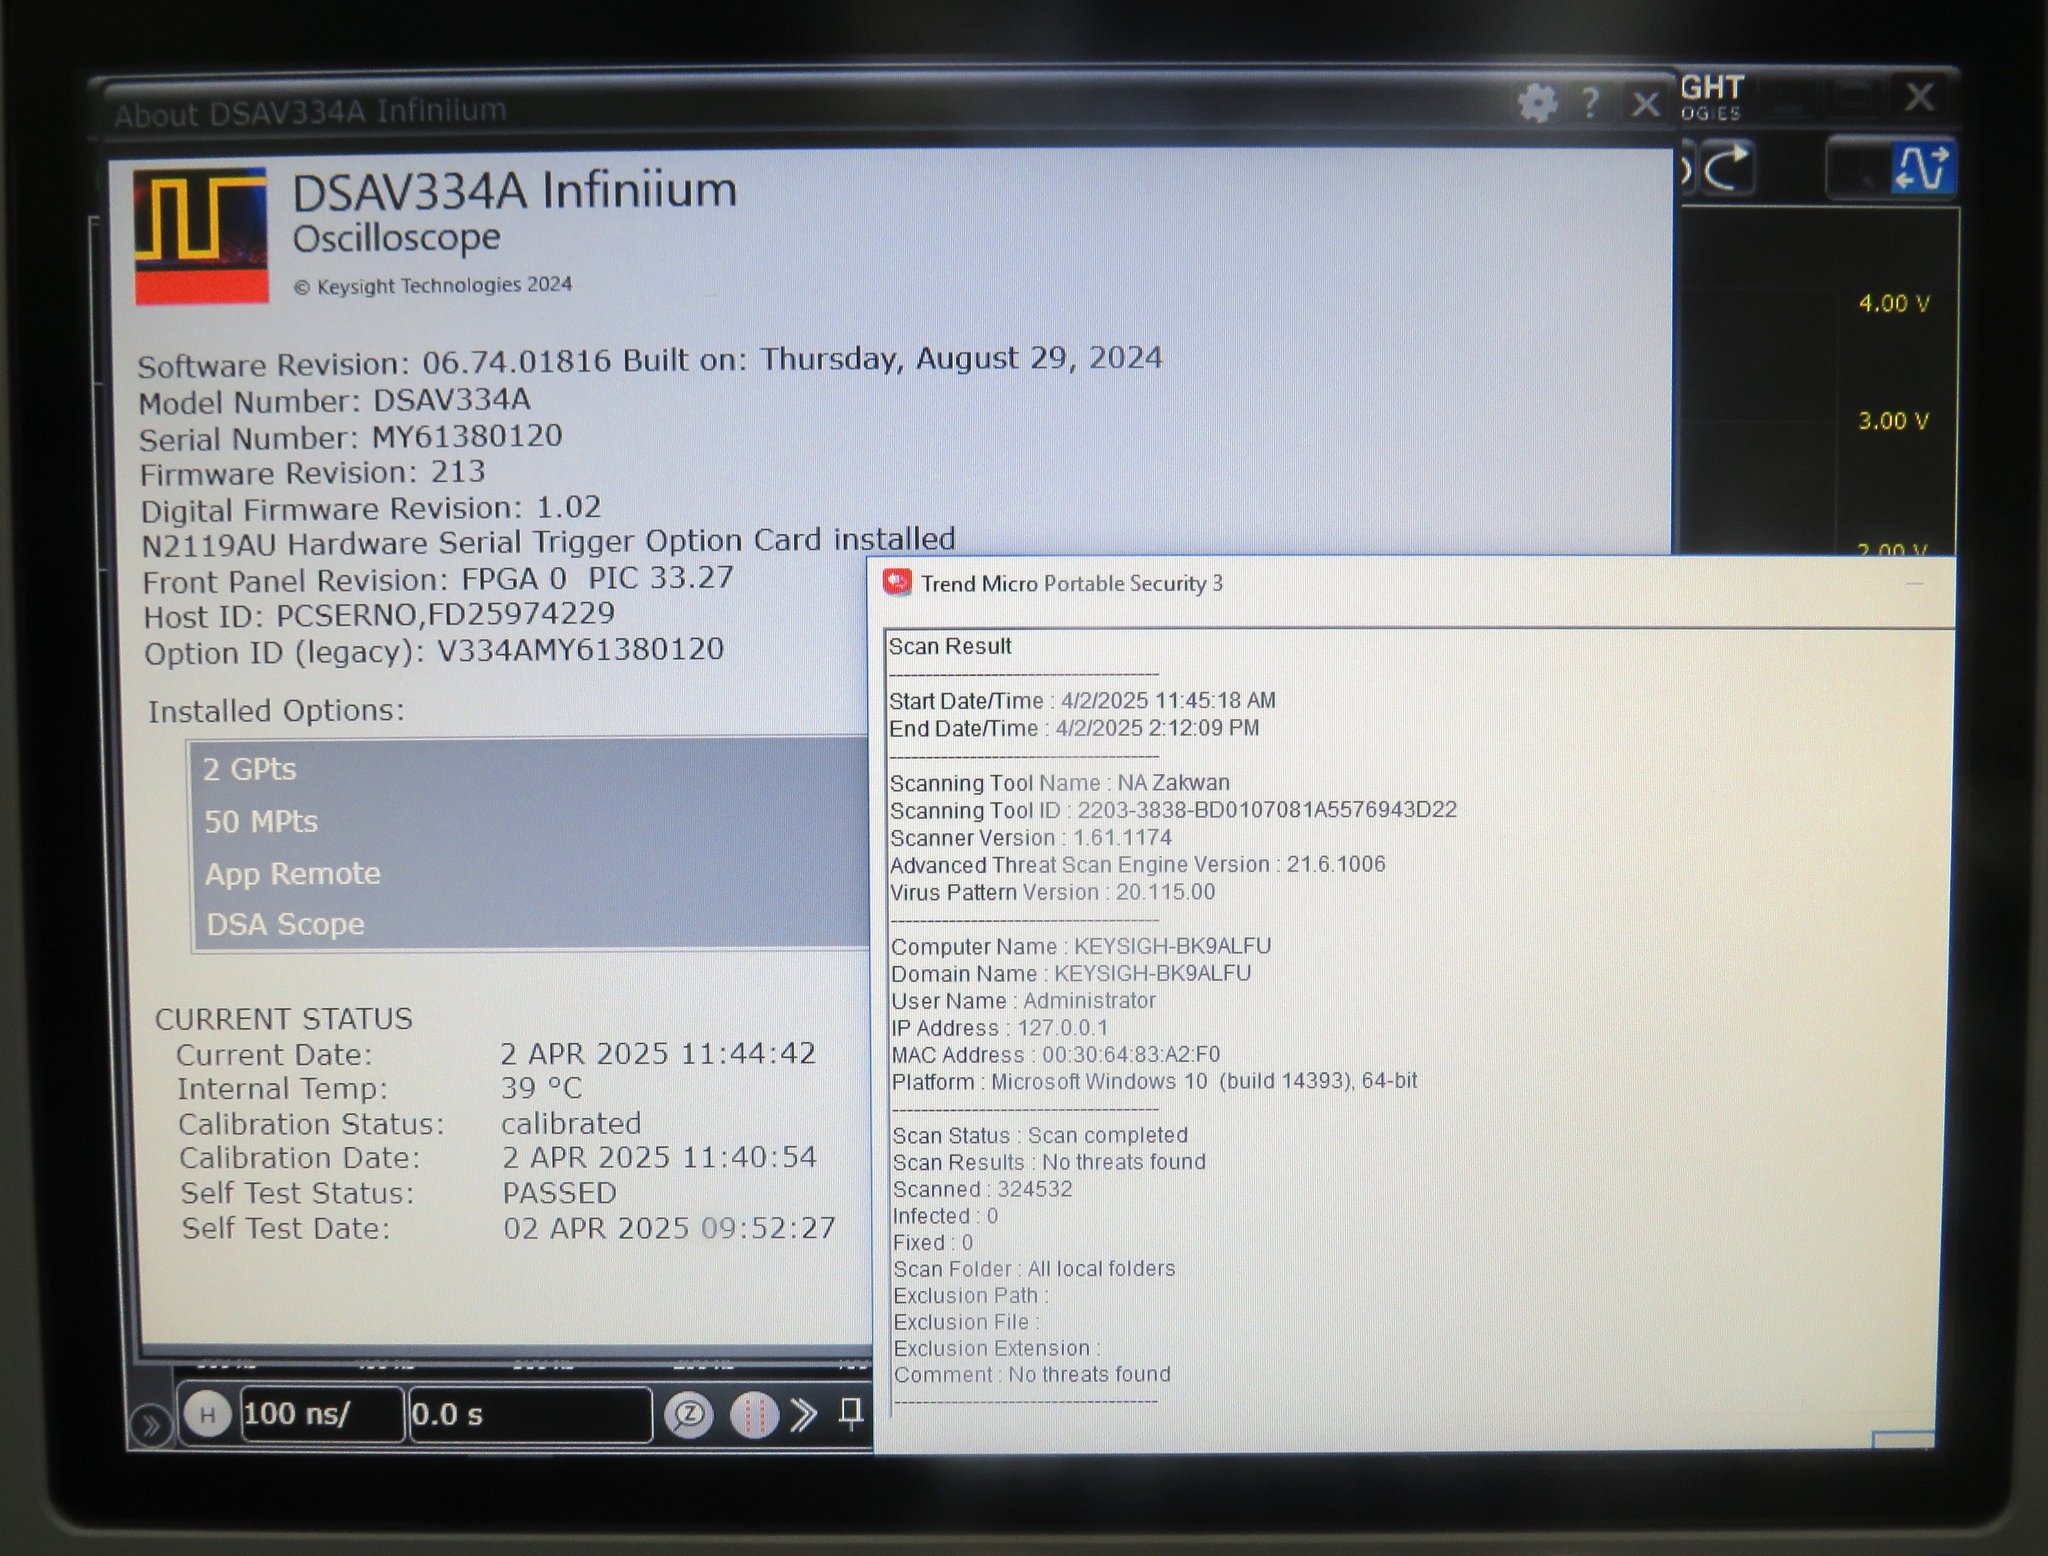Click Start Date/Time 4/2/2025 11:45:18 AM line
The image size is (2048, 1556).
[1082, 701]
